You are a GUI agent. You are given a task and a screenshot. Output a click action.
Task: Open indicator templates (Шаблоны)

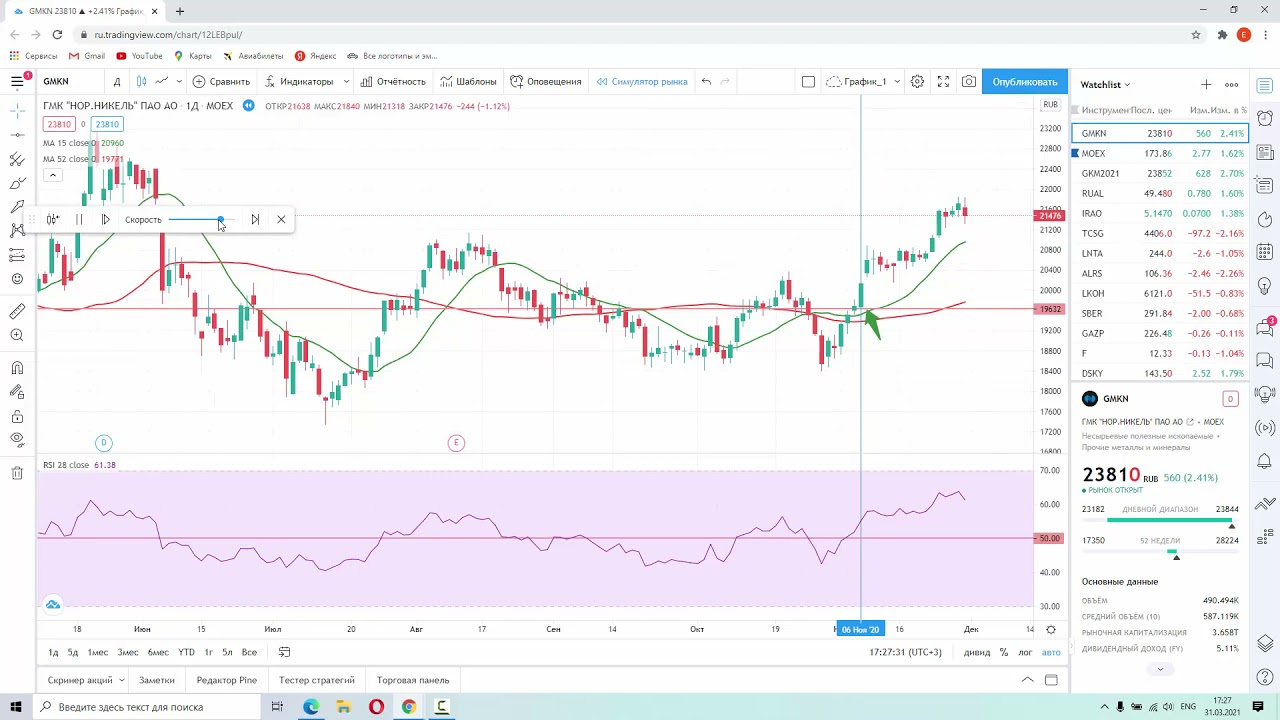(468, 82)
